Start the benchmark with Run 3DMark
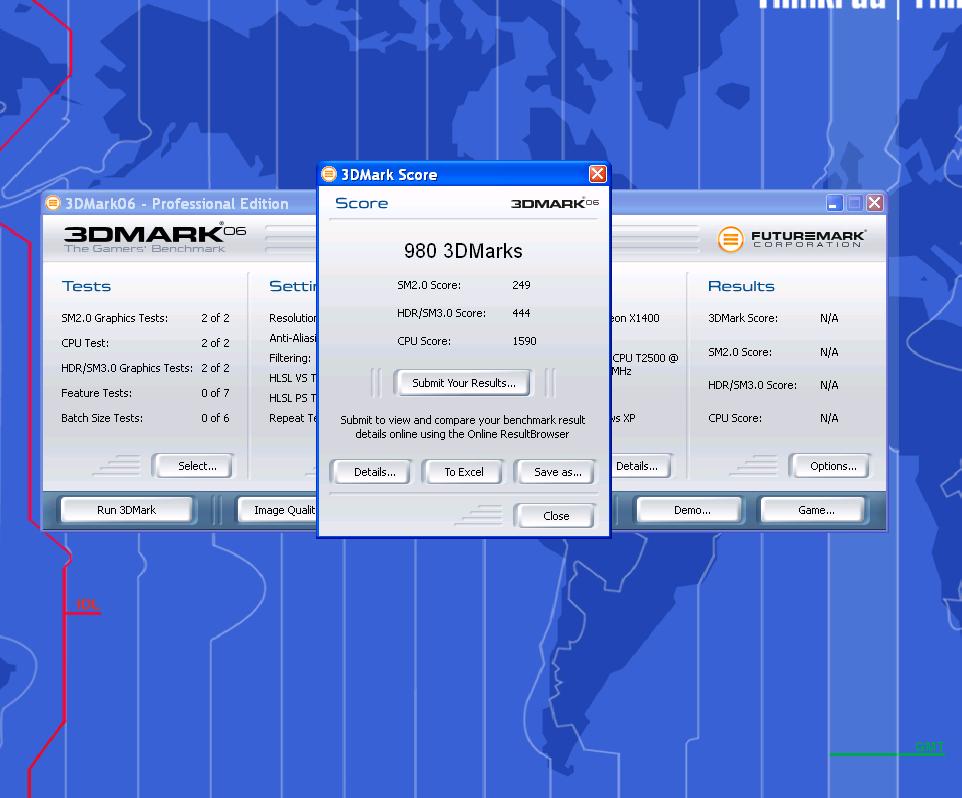Viewport: 962px width, 798px height. (x=126, y=510)
